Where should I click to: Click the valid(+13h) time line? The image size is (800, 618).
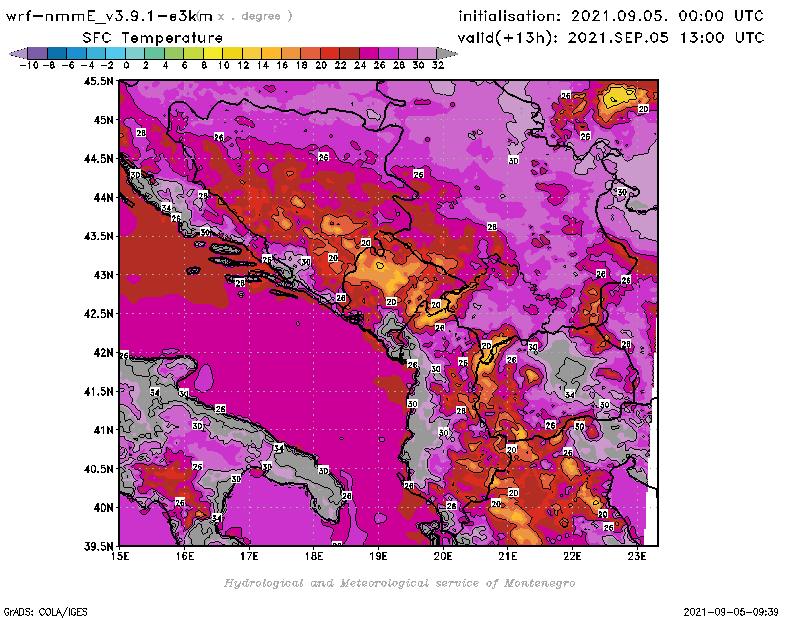coord(611,37)
